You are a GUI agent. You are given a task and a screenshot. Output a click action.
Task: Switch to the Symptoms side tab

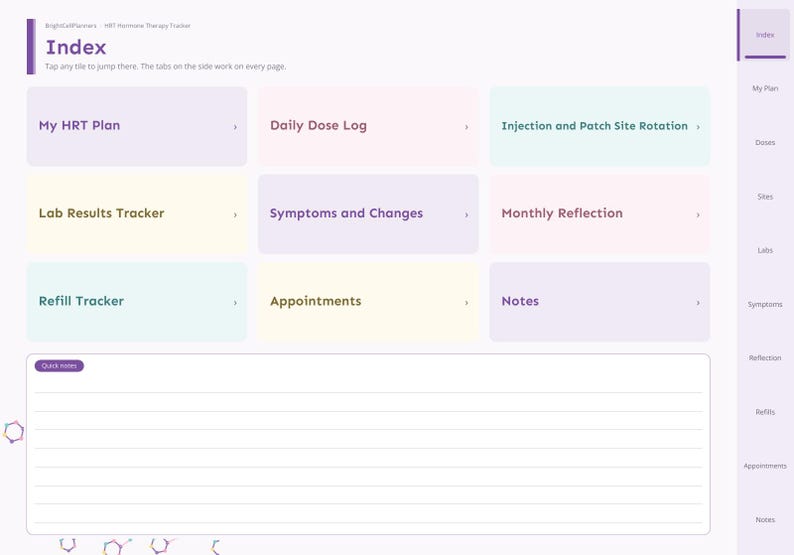tap(765, 304)
